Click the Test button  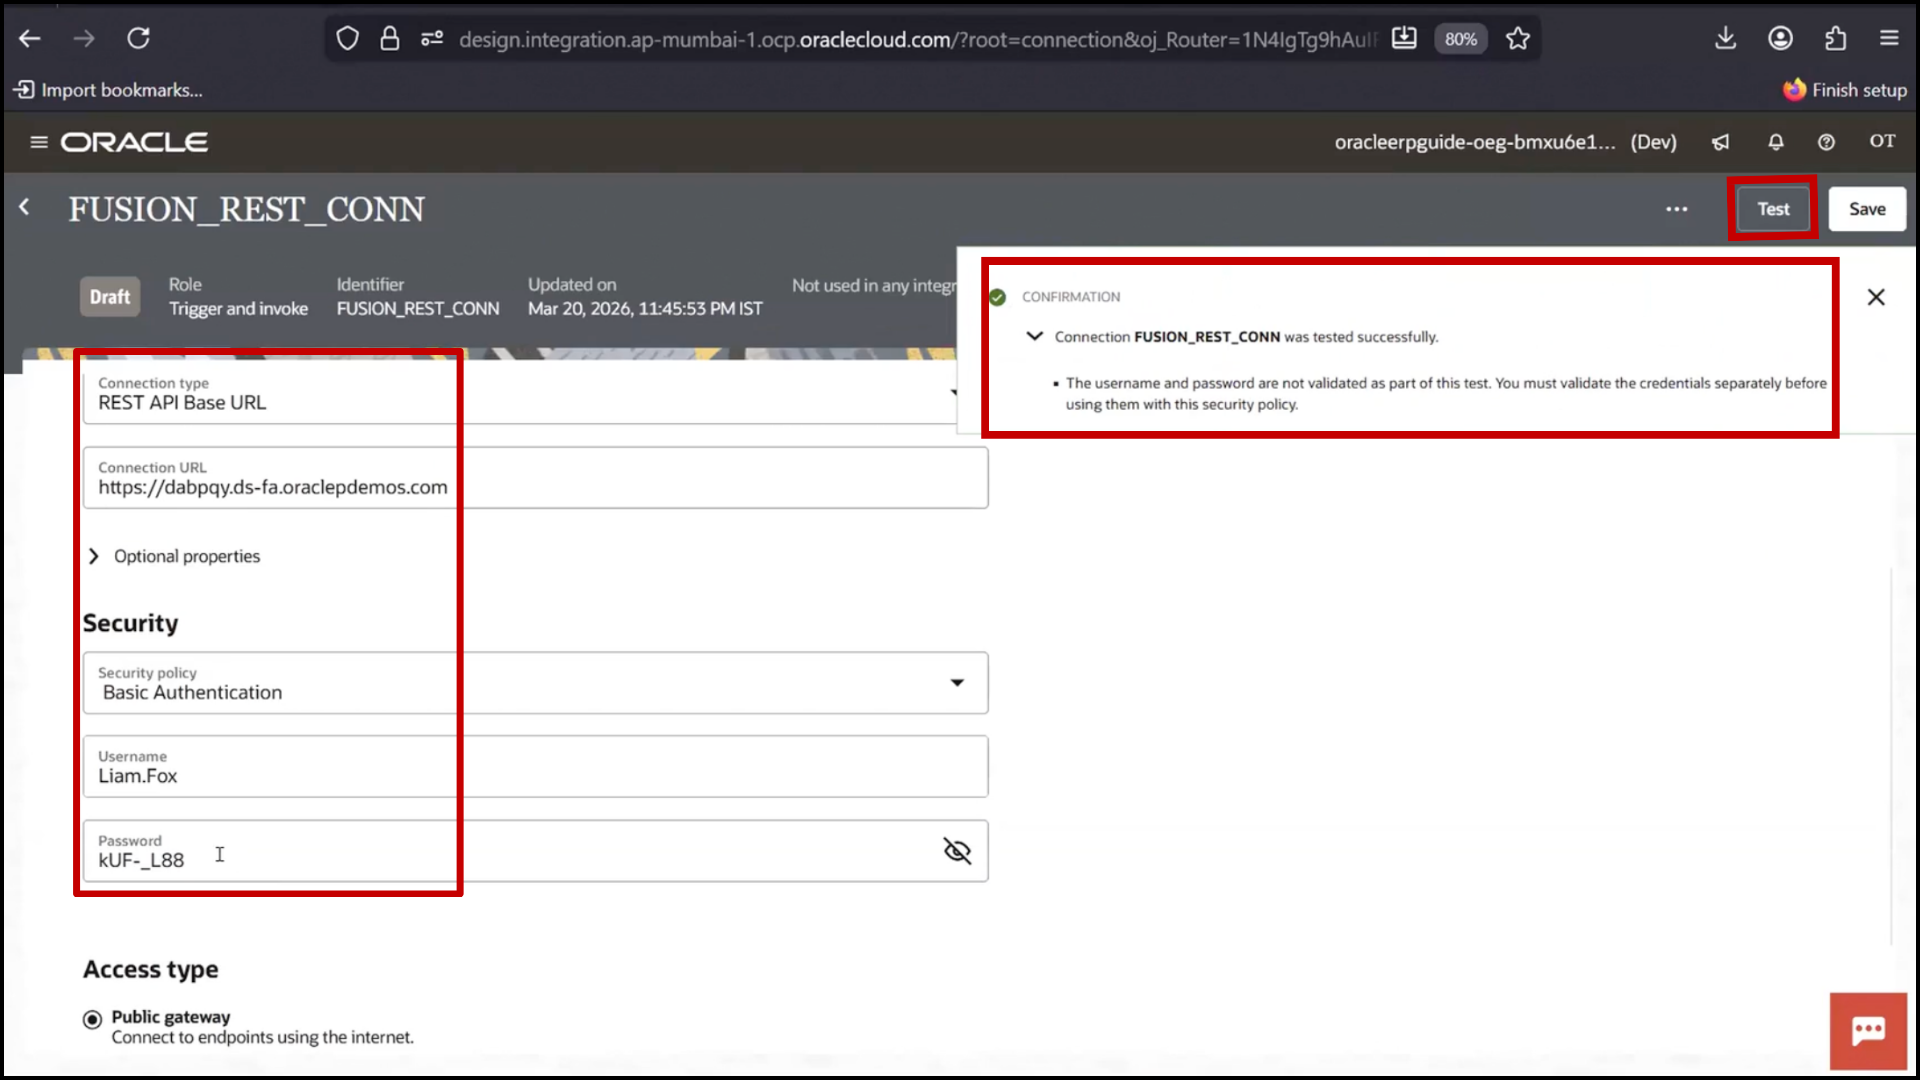[x=1773, y=209]
